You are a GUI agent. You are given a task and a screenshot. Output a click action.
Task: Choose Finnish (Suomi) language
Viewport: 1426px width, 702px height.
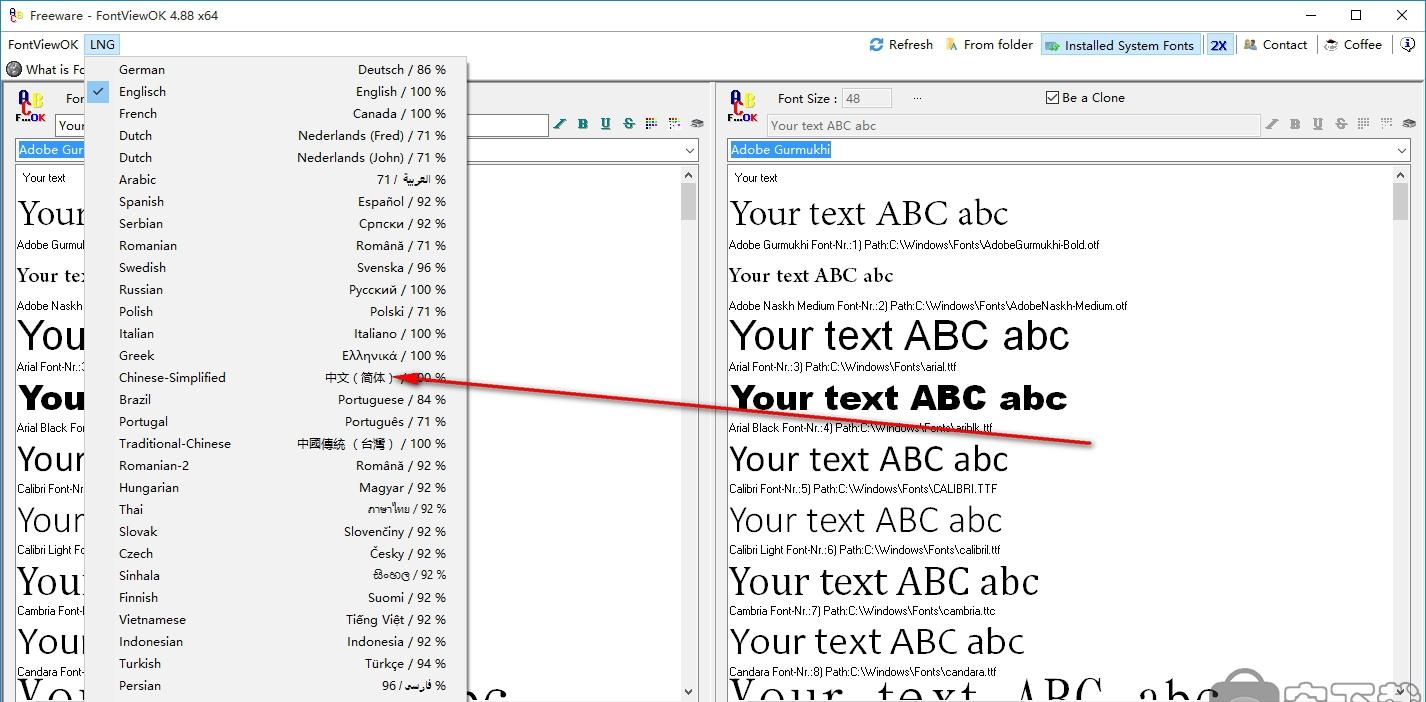point(276,598)
